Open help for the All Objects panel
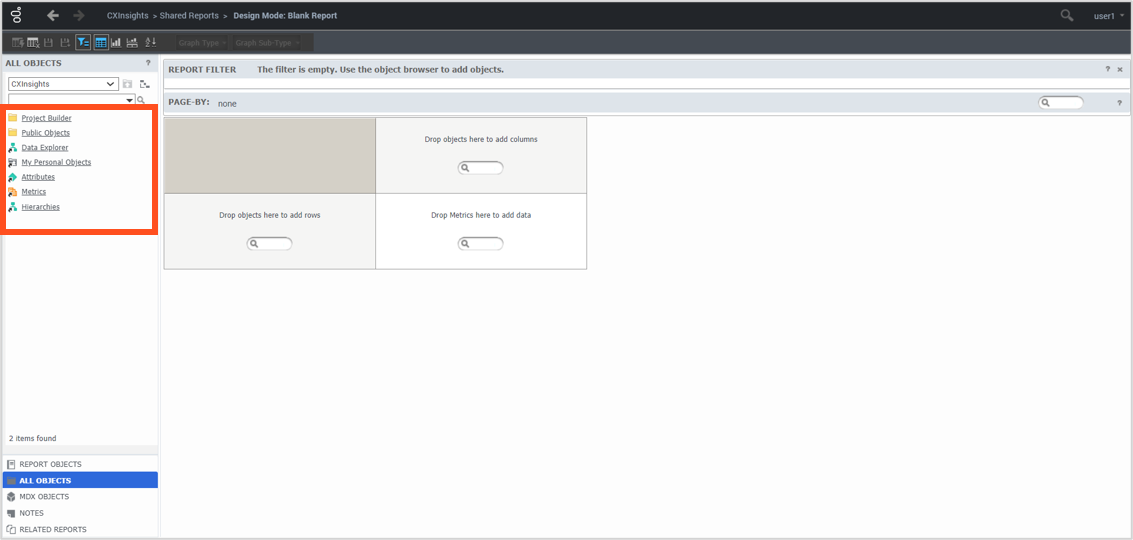Image resolution: width=1133 pixels, height=540 pixels. 148,63
